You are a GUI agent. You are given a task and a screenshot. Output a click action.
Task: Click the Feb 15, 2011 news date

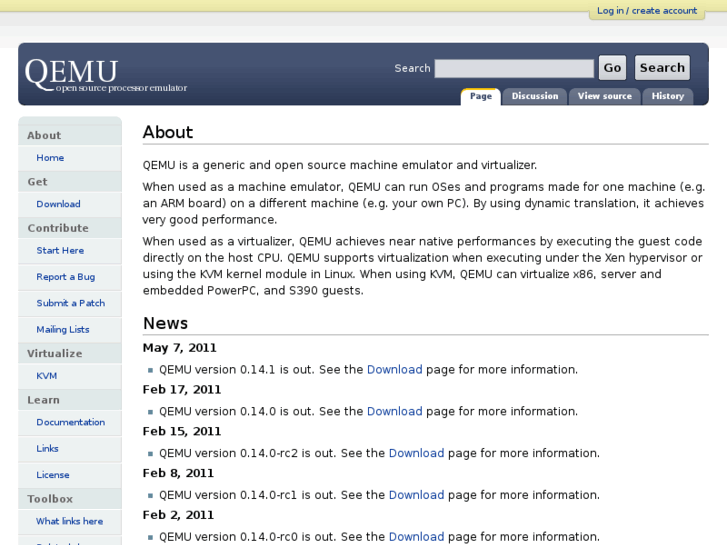182,431
